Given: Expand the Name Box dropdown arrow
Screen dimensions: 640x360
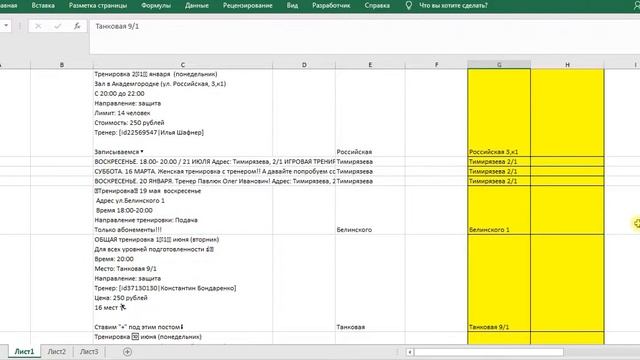Looking at the screenshot, I should pyautogui.click(x=6, y=26).
